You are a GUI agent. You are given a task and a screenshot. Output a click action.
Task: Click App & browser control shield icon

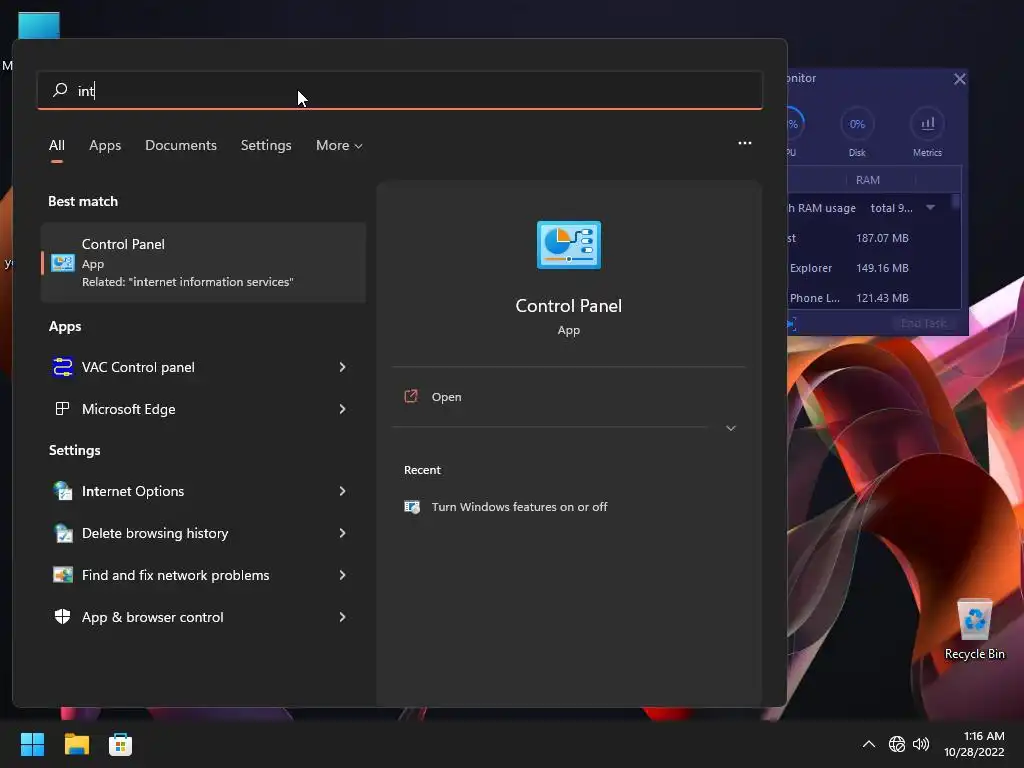click(x=63, y=616)
